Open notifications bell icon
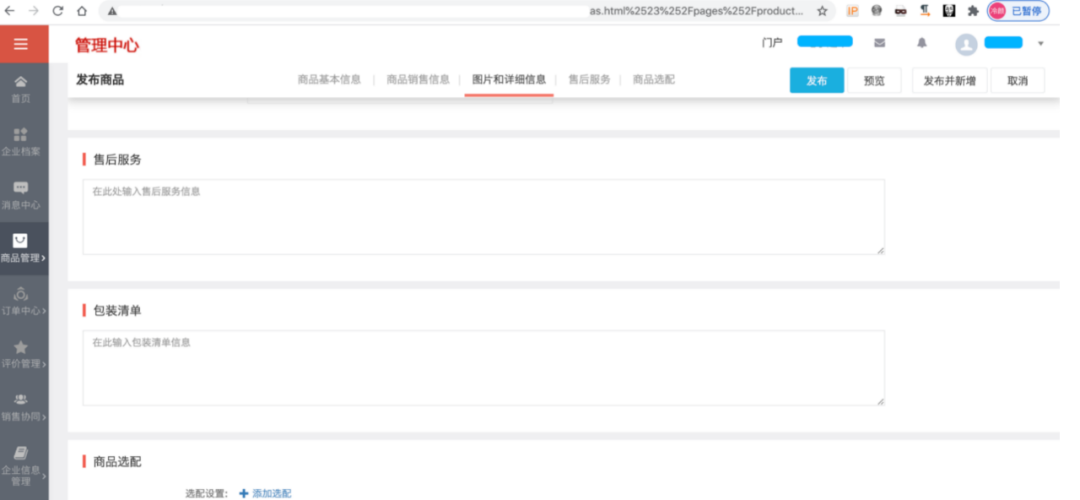 [x=922, y=43]
